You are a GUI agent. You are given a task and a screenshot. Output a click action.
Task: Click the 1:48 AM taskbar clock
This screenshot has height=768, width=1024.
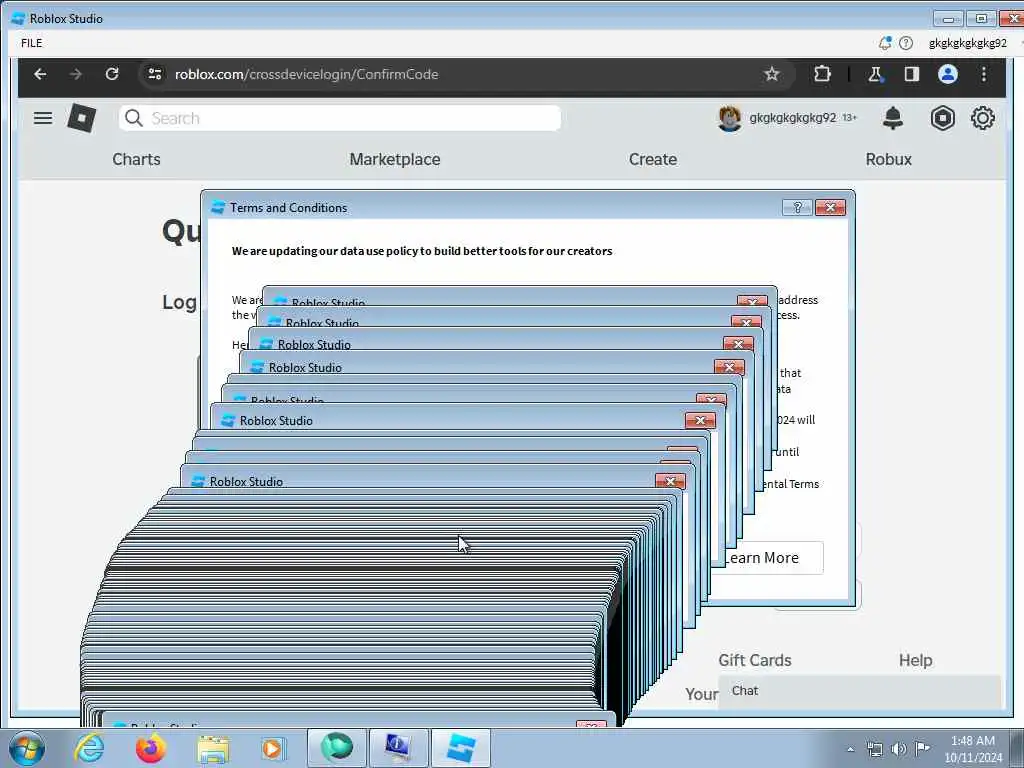click(x=973, y=749)
